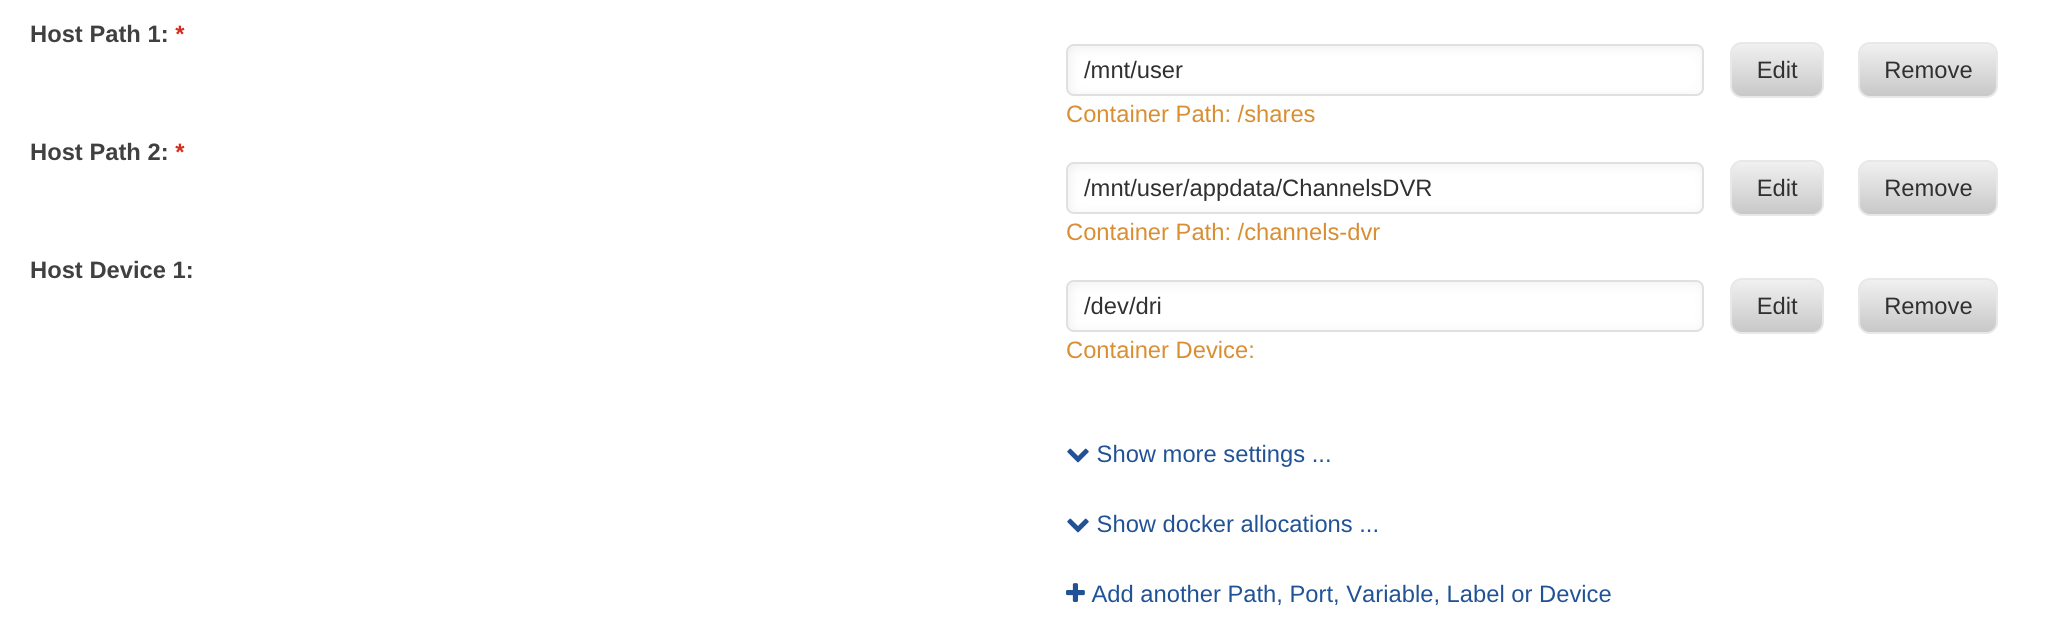Click the Host Path 1 label

[x=99, y=35]
